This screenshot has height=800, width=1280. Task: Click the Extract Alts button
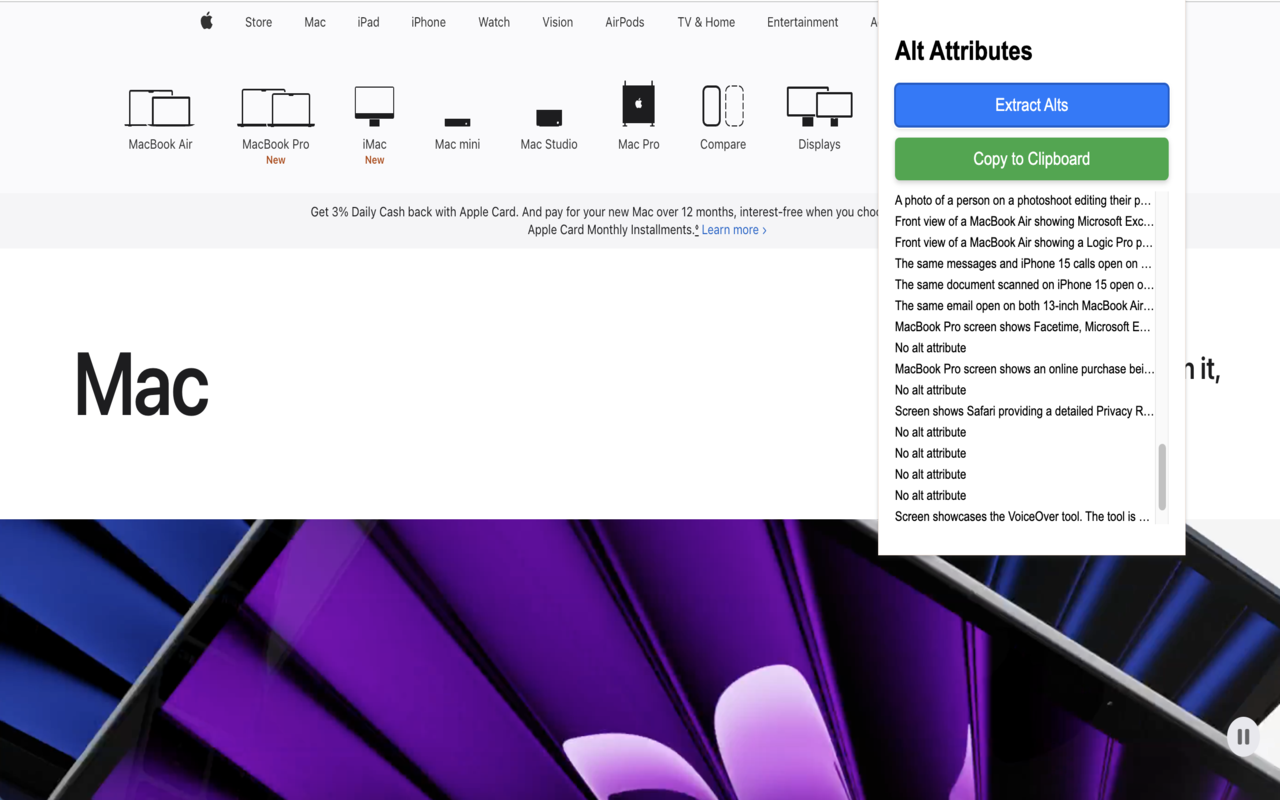(x=1031, y=105)
